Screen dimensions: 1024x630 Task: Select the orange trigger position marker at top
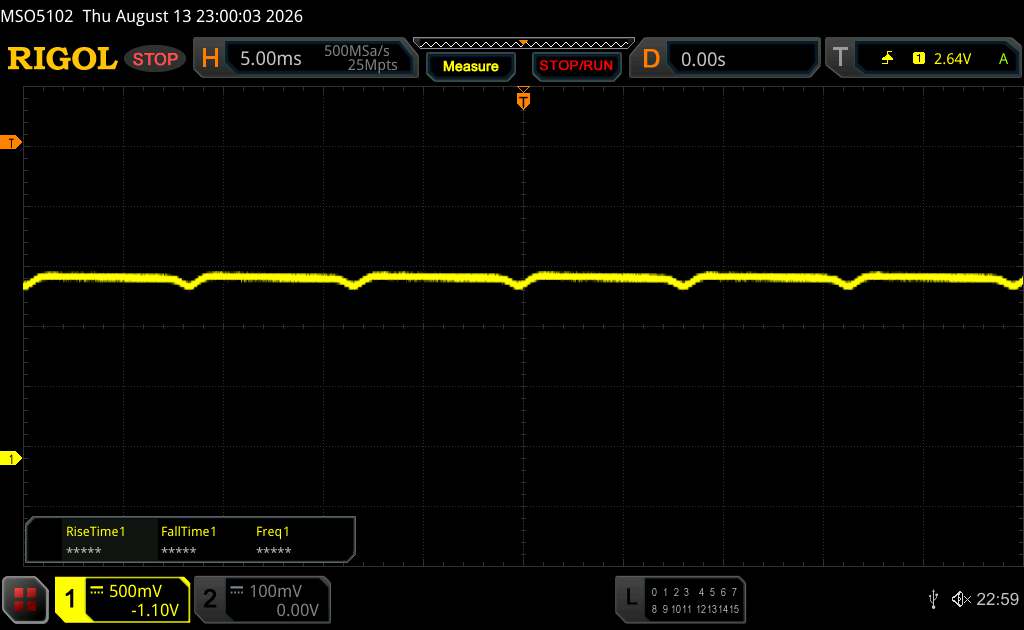click(x=523, y=99)
